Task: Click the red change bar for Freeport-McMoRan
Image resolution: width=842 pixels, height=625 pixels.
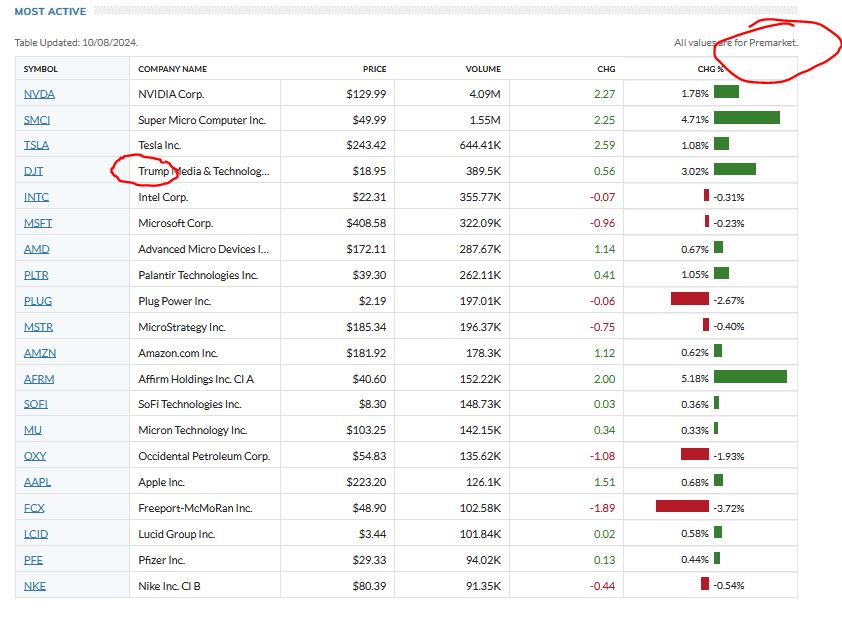Action: (682, 506)
